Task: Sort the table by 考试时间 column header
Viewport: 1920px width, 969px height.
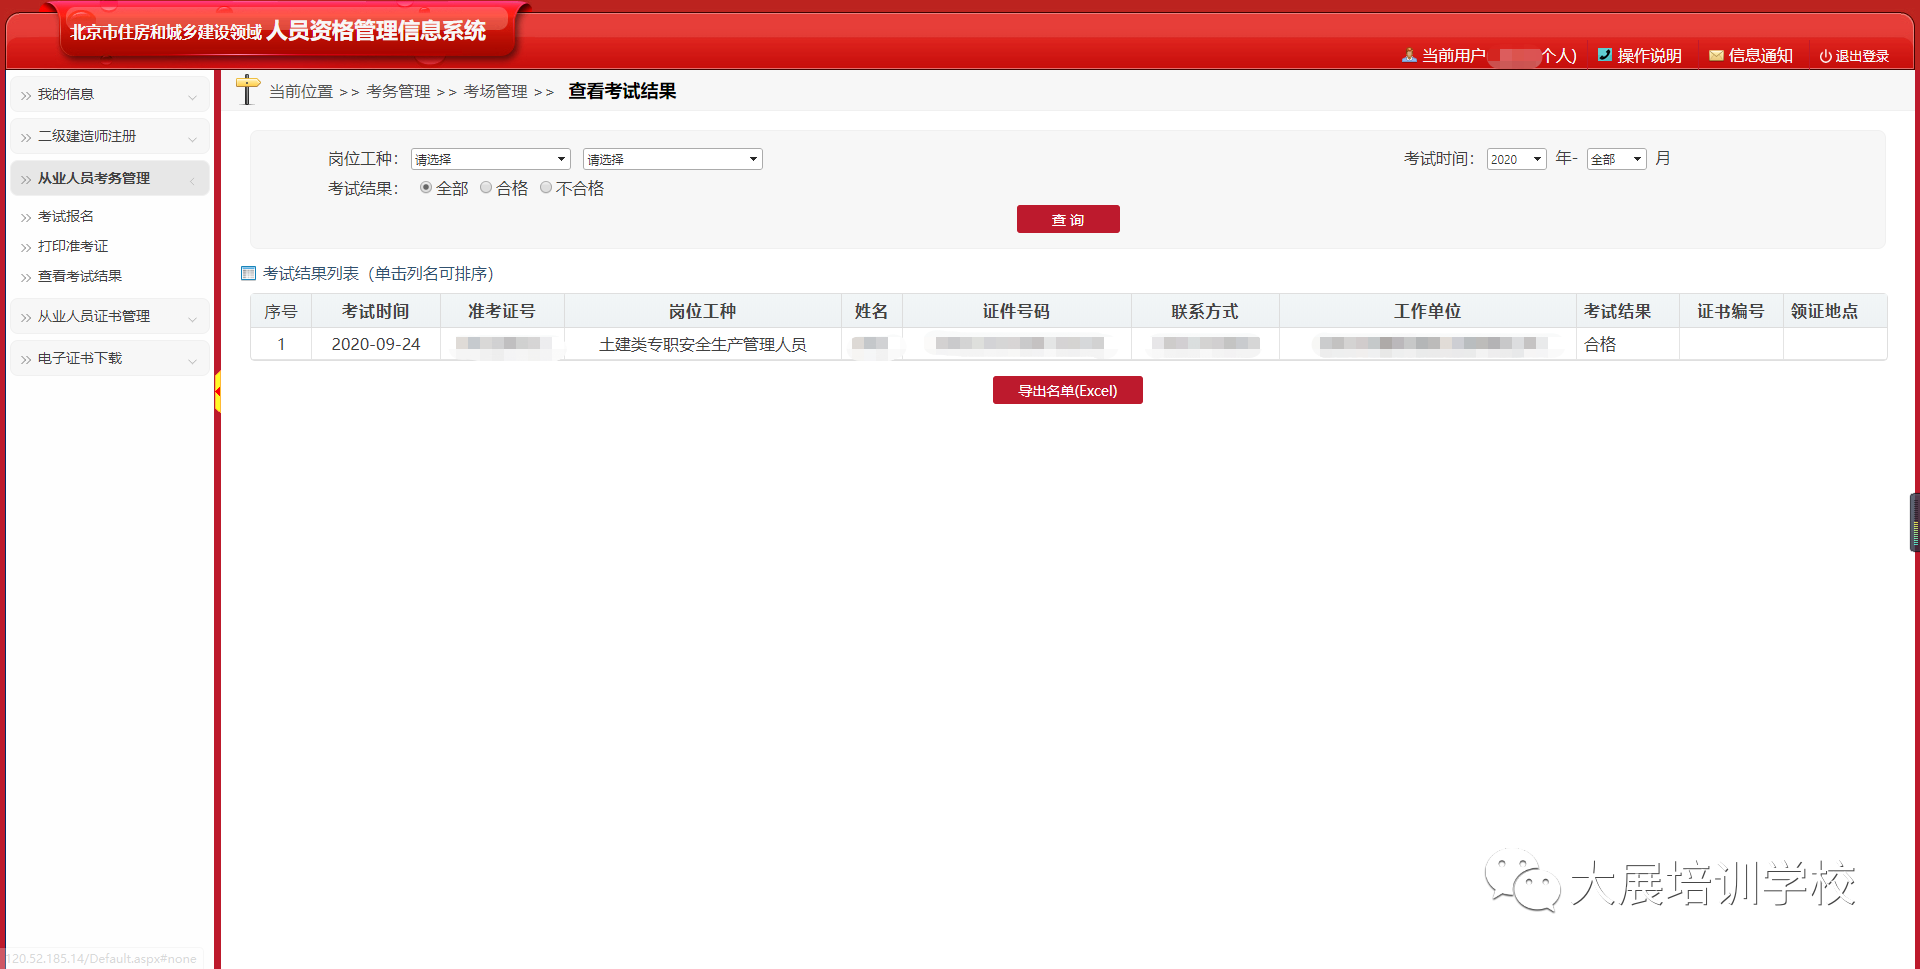Action: click(375, 311)
